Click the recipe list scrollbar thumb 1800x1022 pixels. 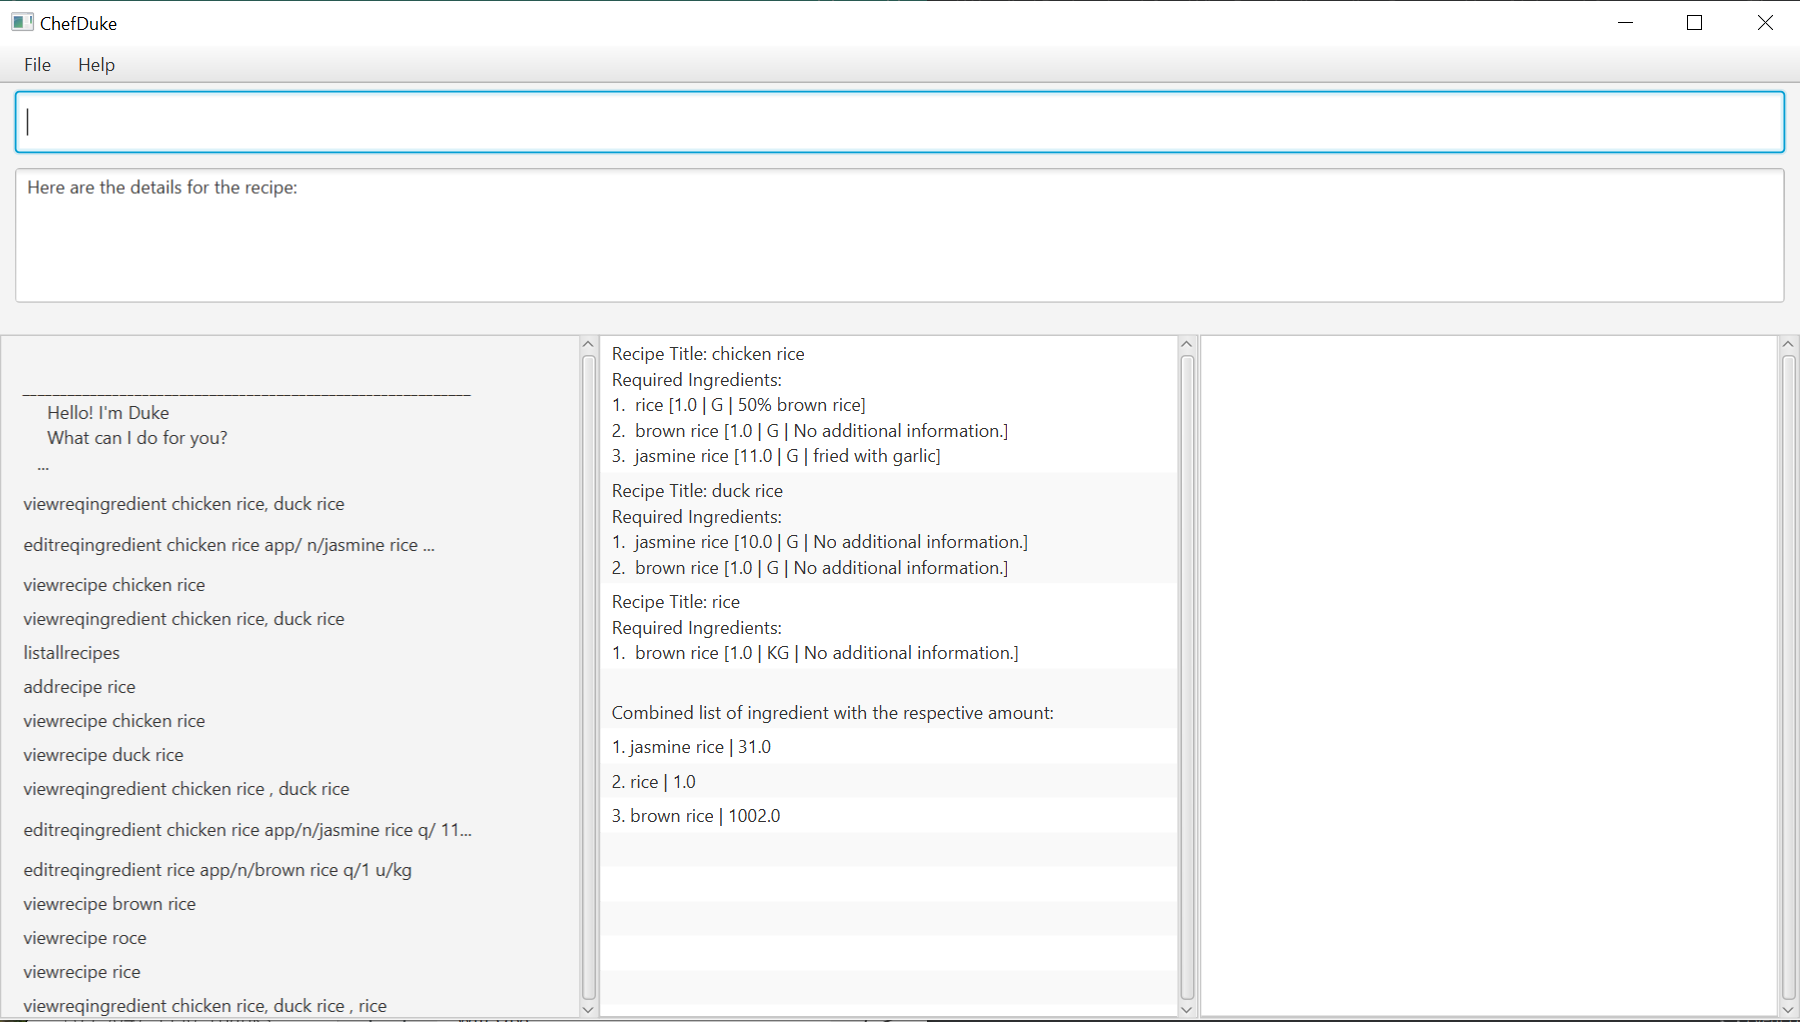coord(1187,677)
